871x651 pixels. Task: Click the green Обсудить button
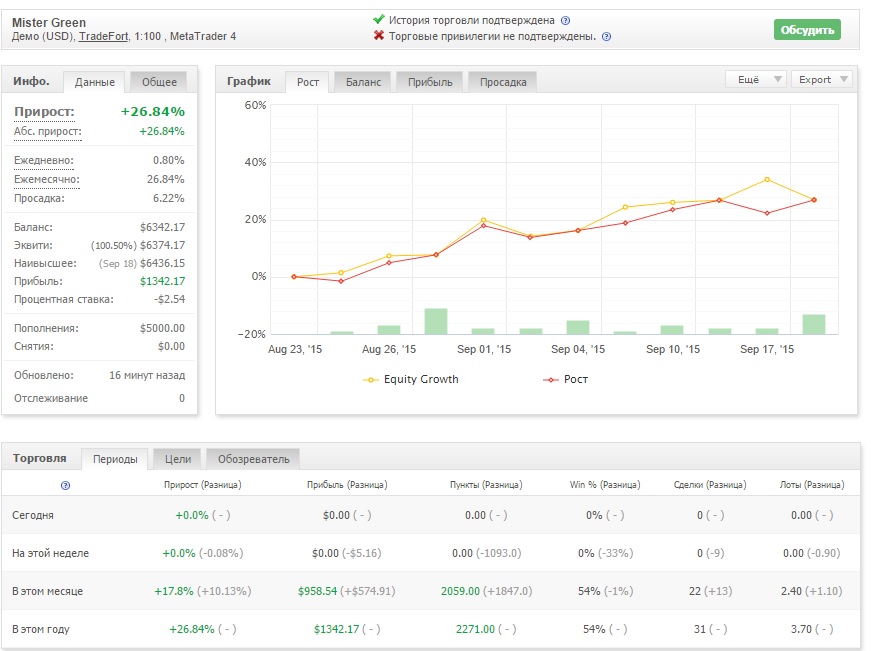point(807,30)
